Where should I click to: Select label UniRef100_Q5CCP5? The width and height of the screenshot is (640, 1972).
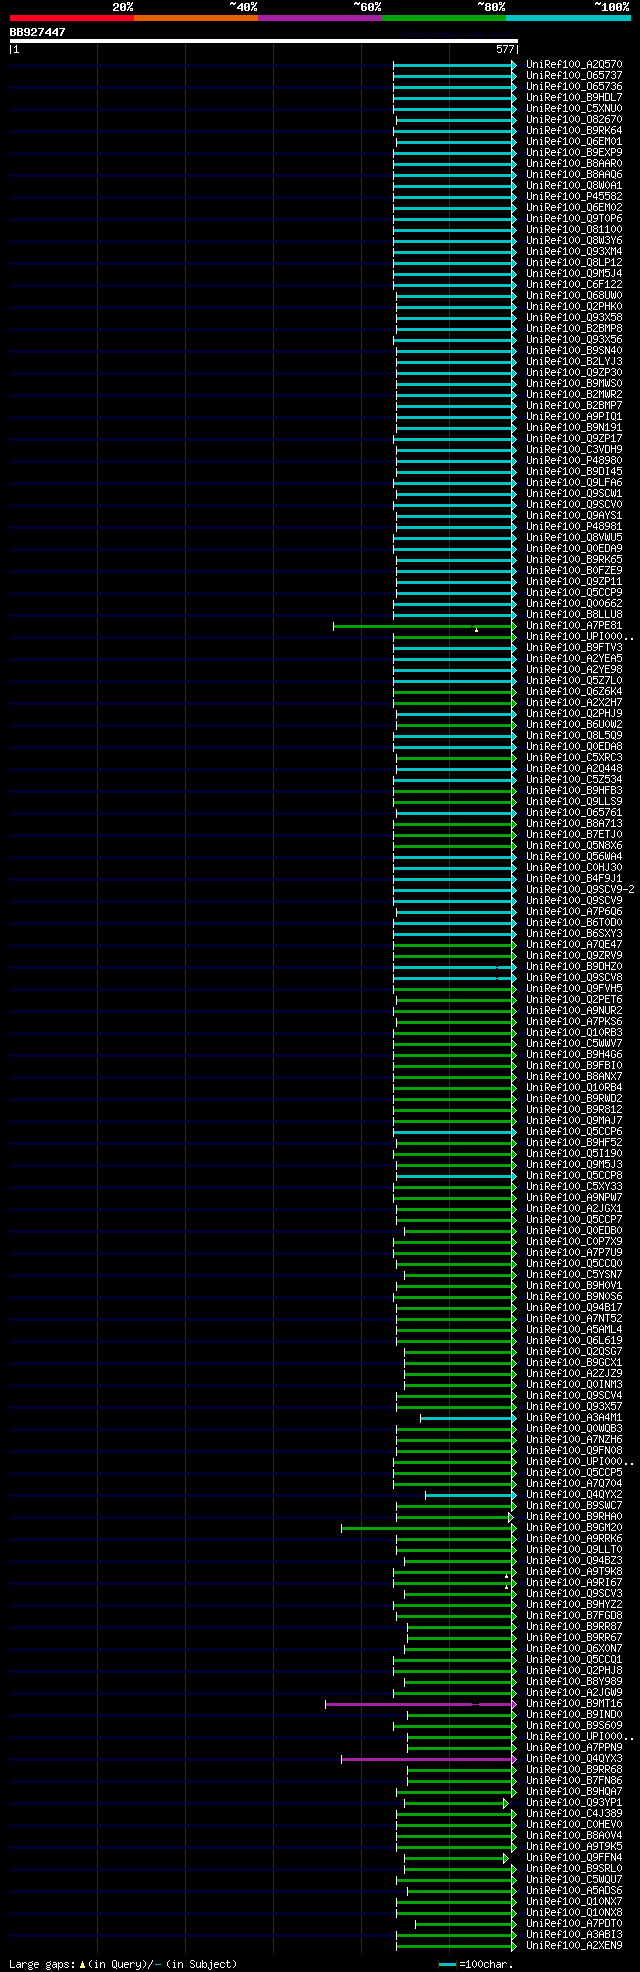pyautogui.click(x=574, y=1473)
